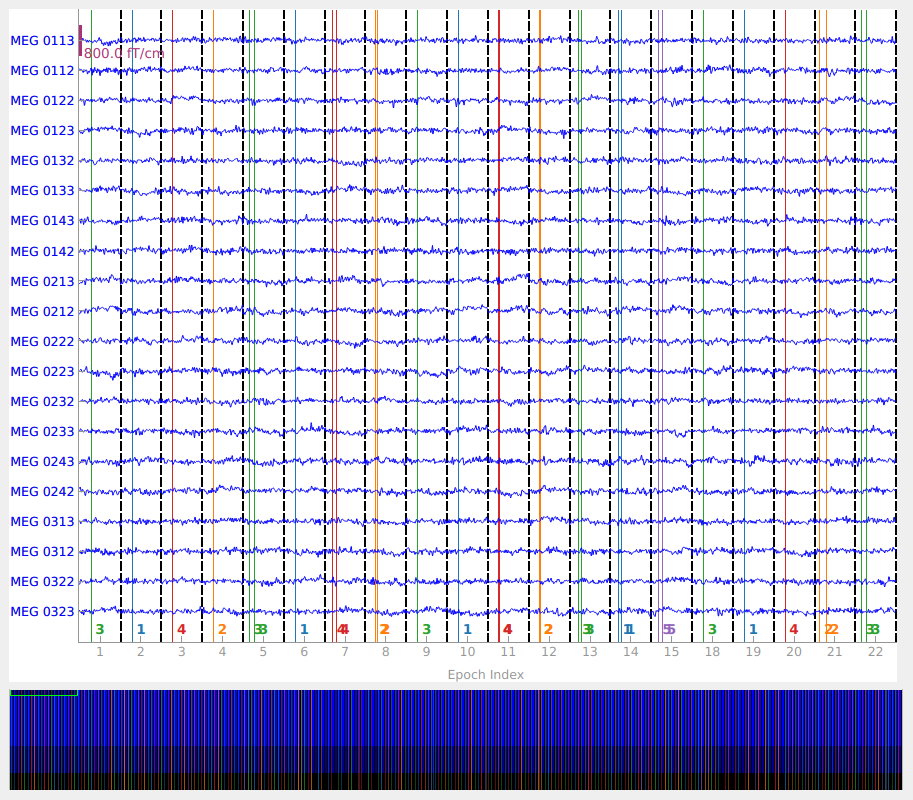Click epoch index 19 tick label

point(753,652)
